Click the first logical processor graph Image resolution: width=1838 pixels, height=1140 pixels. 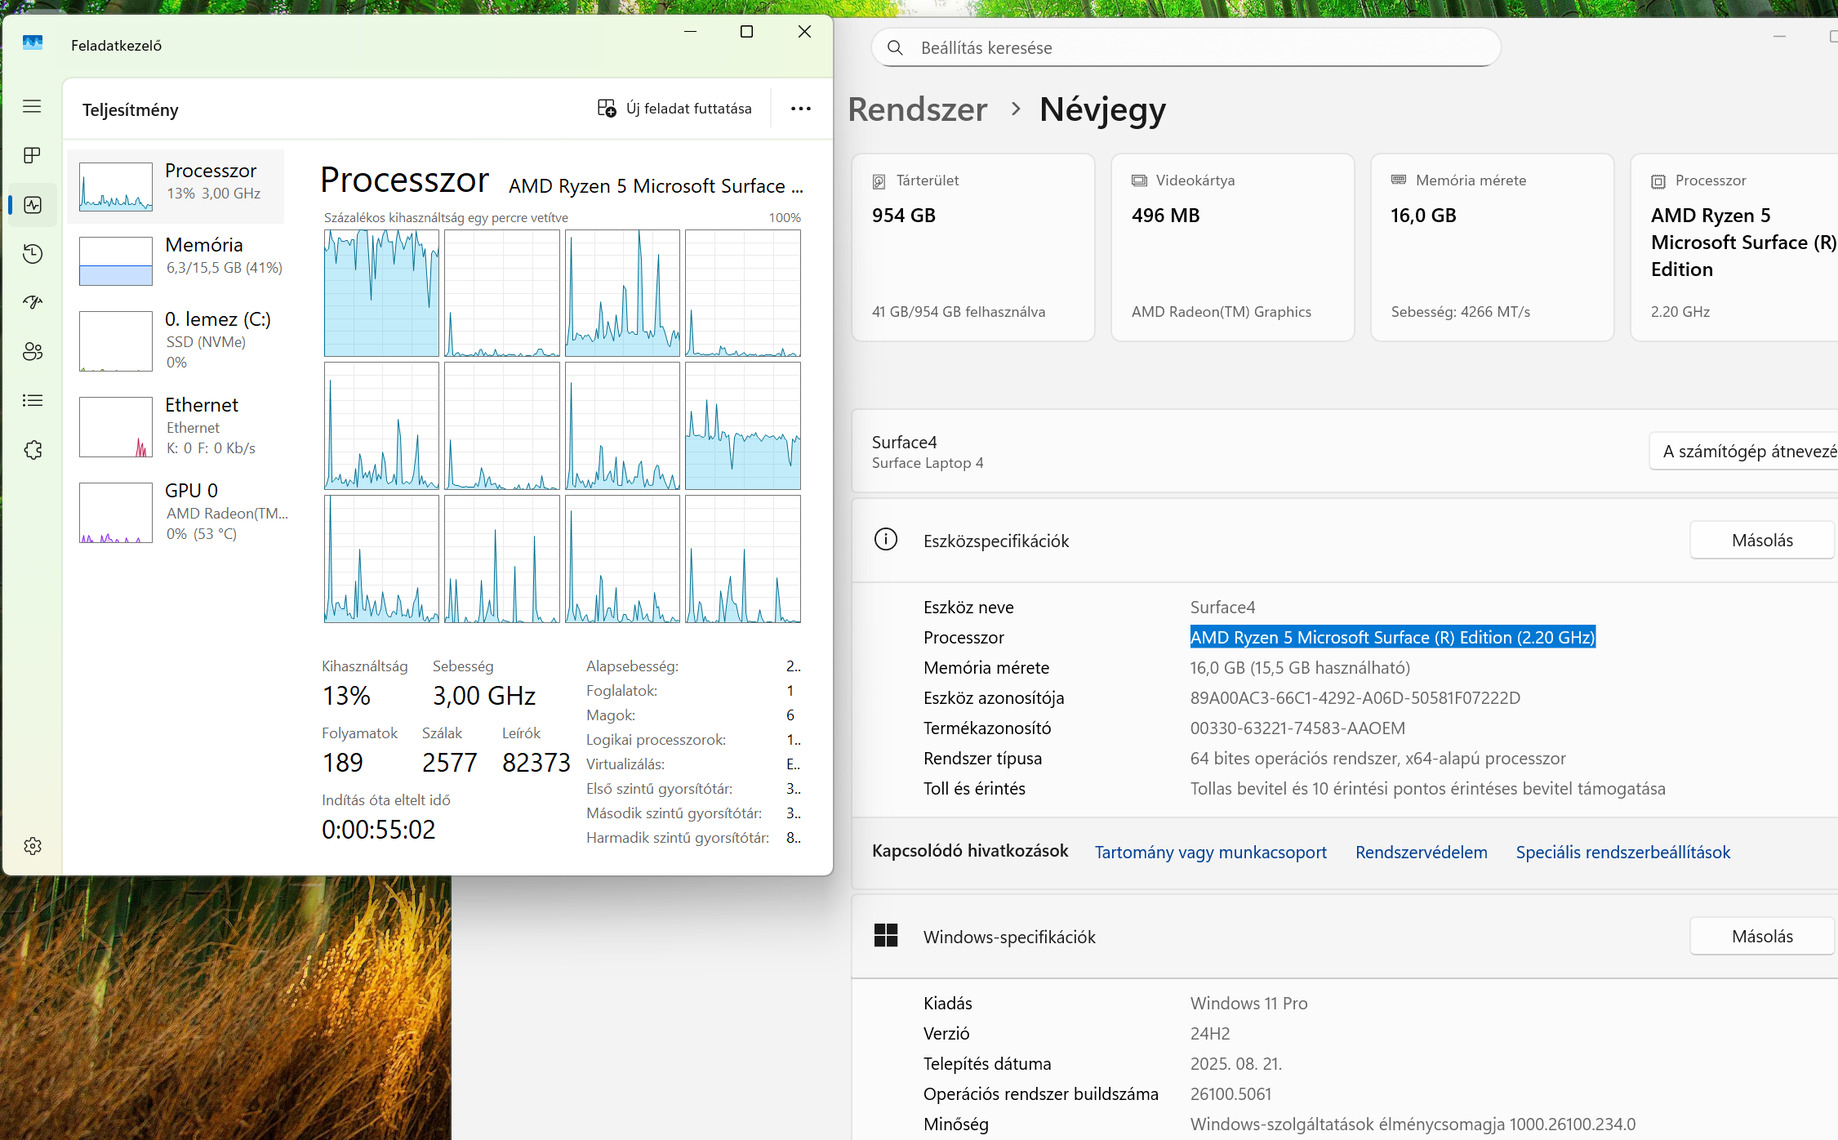click(381, 293)
